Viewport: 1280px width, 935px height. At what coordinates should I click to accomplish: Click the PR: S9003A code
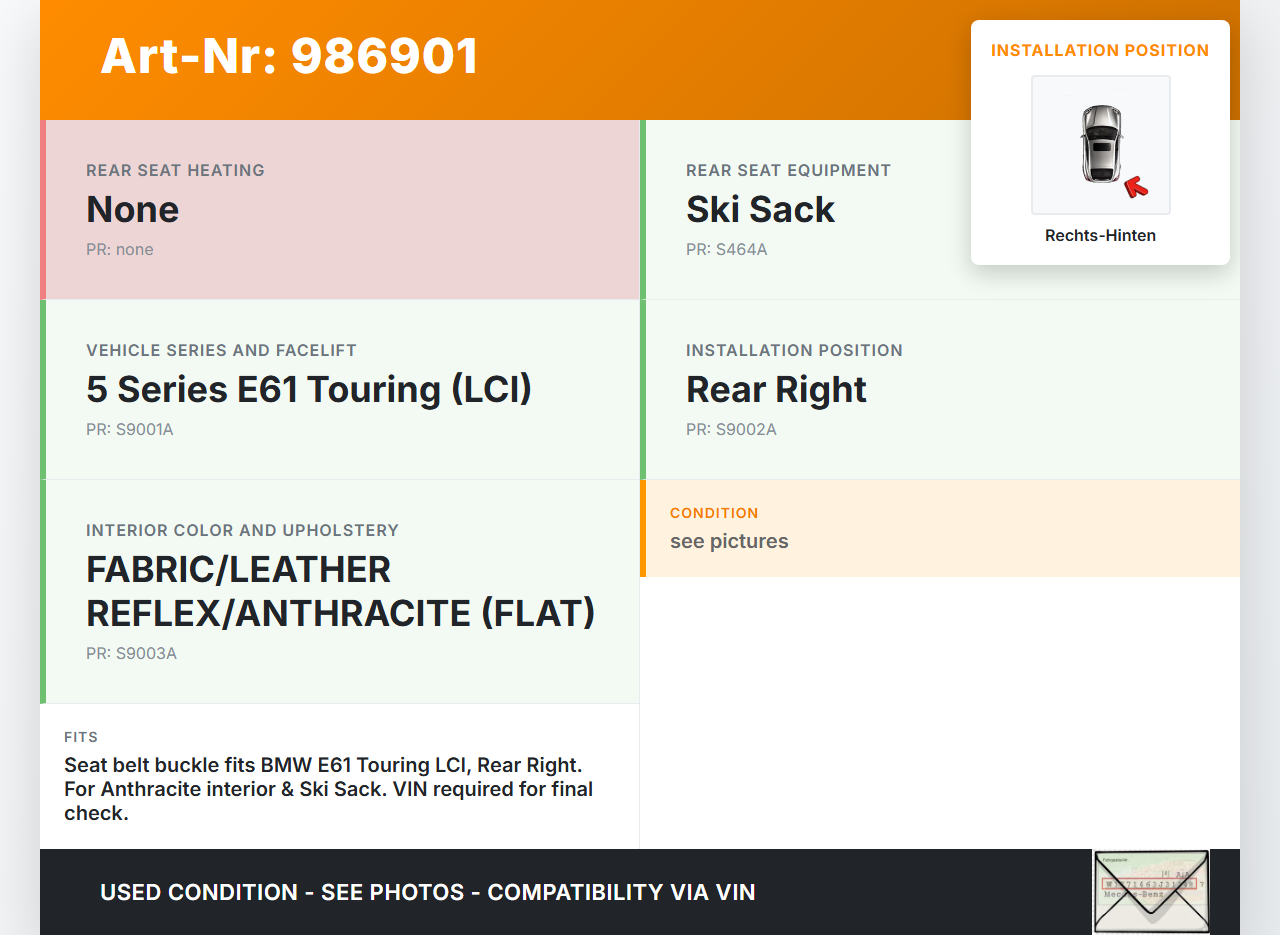(131, 653)
